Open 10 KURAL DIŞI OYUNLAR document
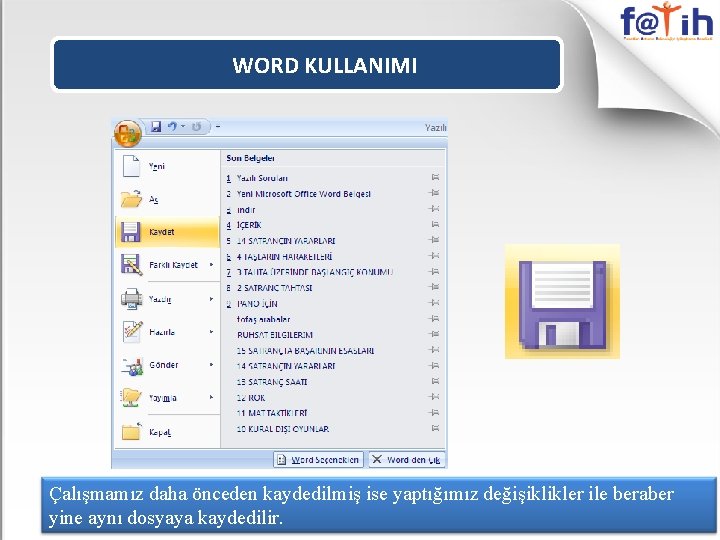 point(283,429)
